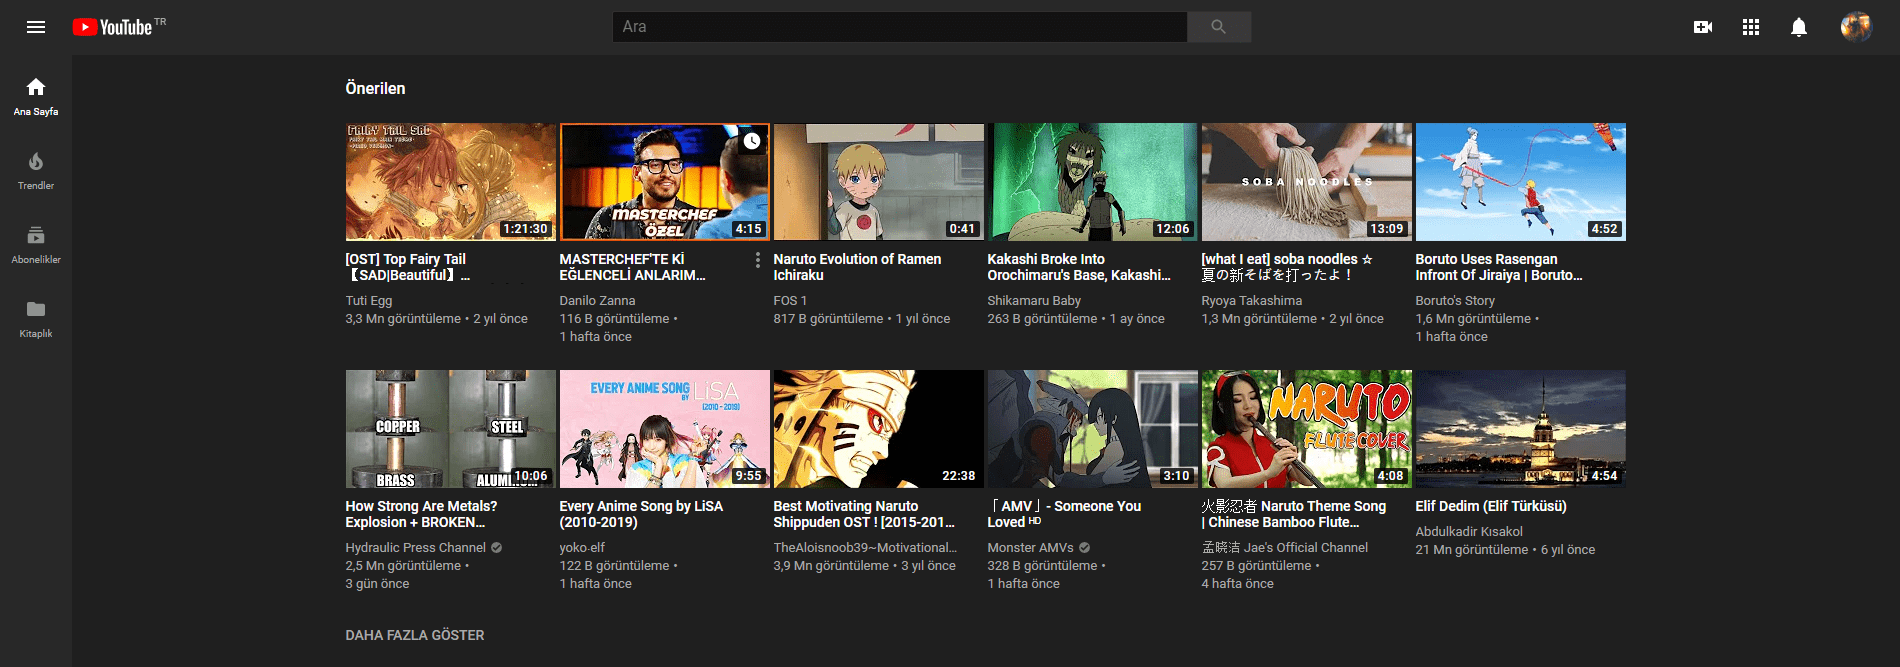Open the Boruto's Story channel

[x=1455, y=301]
